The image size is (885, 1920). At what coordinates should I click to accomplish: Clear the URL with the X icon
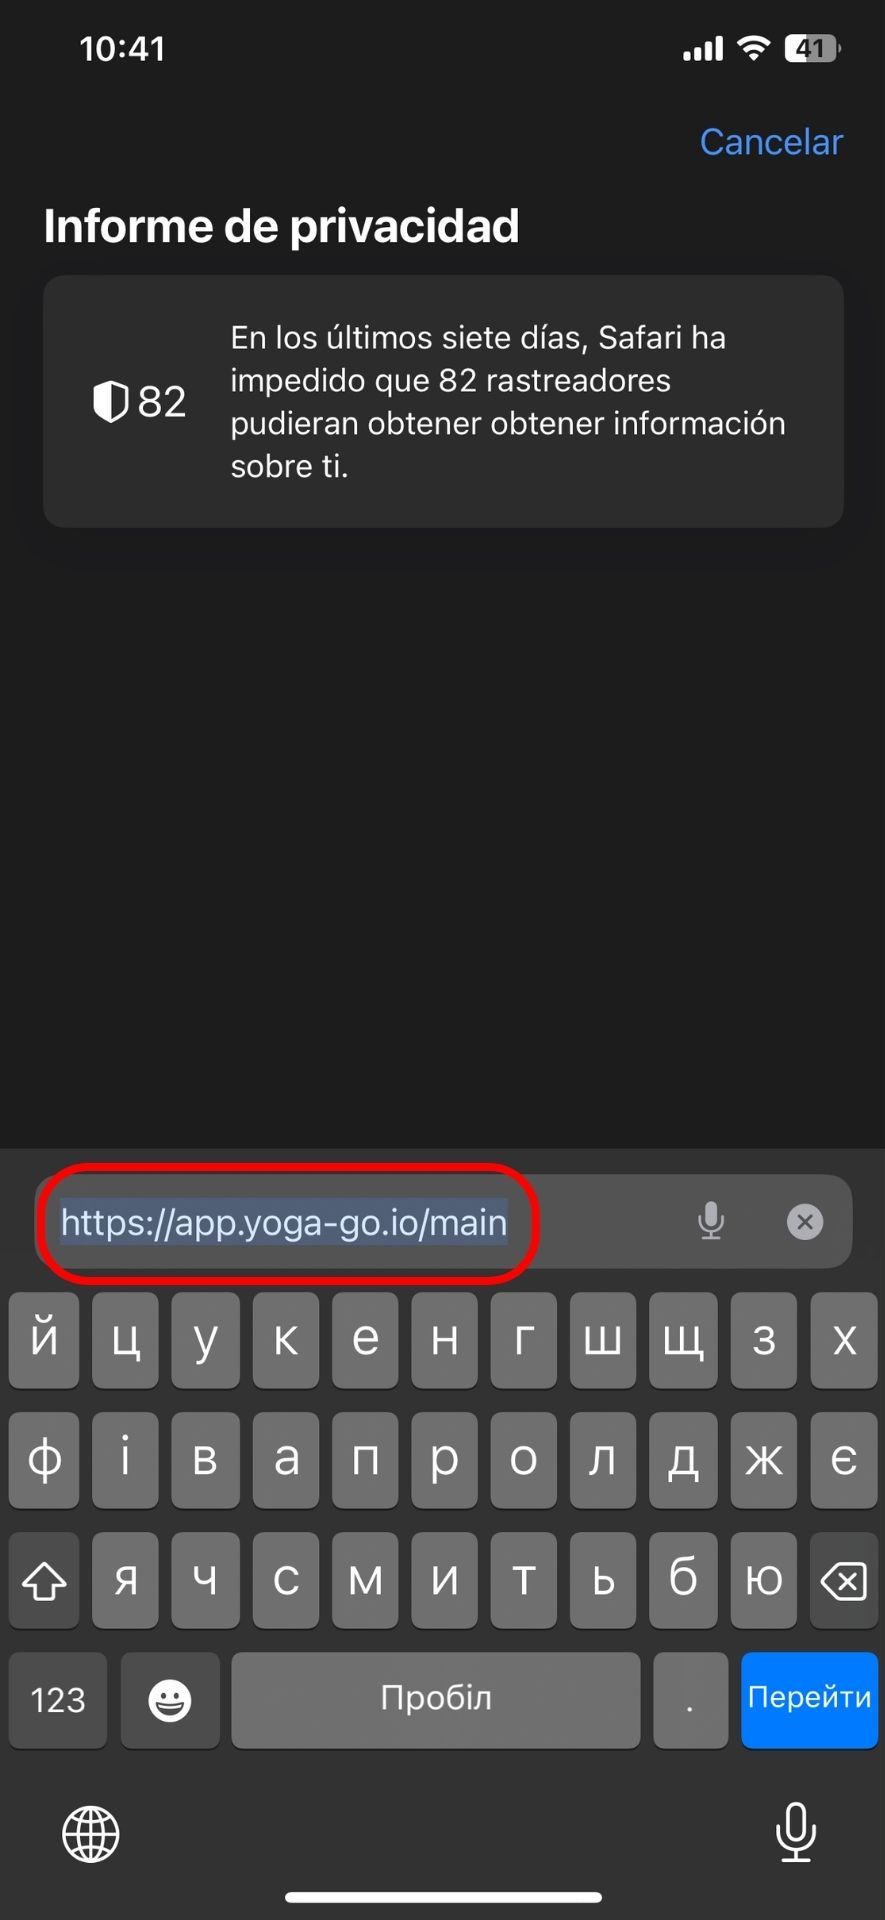tap(805, 1221)
